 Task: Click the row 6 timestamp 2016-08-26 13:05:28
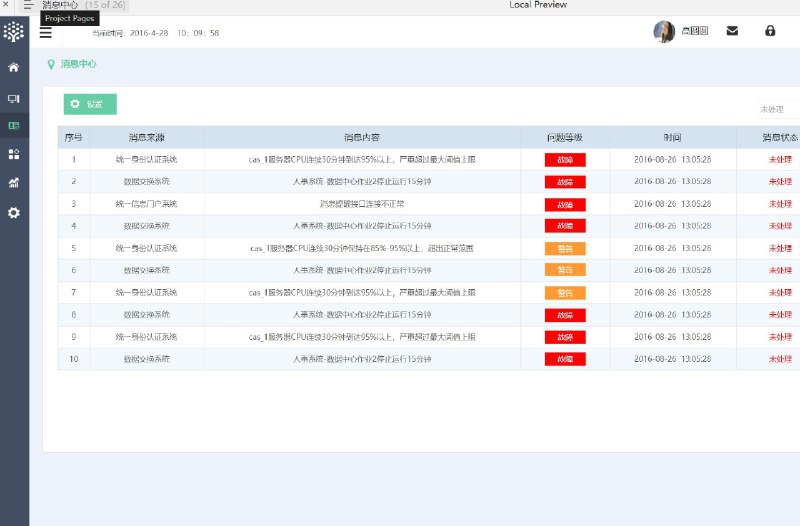pyautogui.click(x=672, y=270)
